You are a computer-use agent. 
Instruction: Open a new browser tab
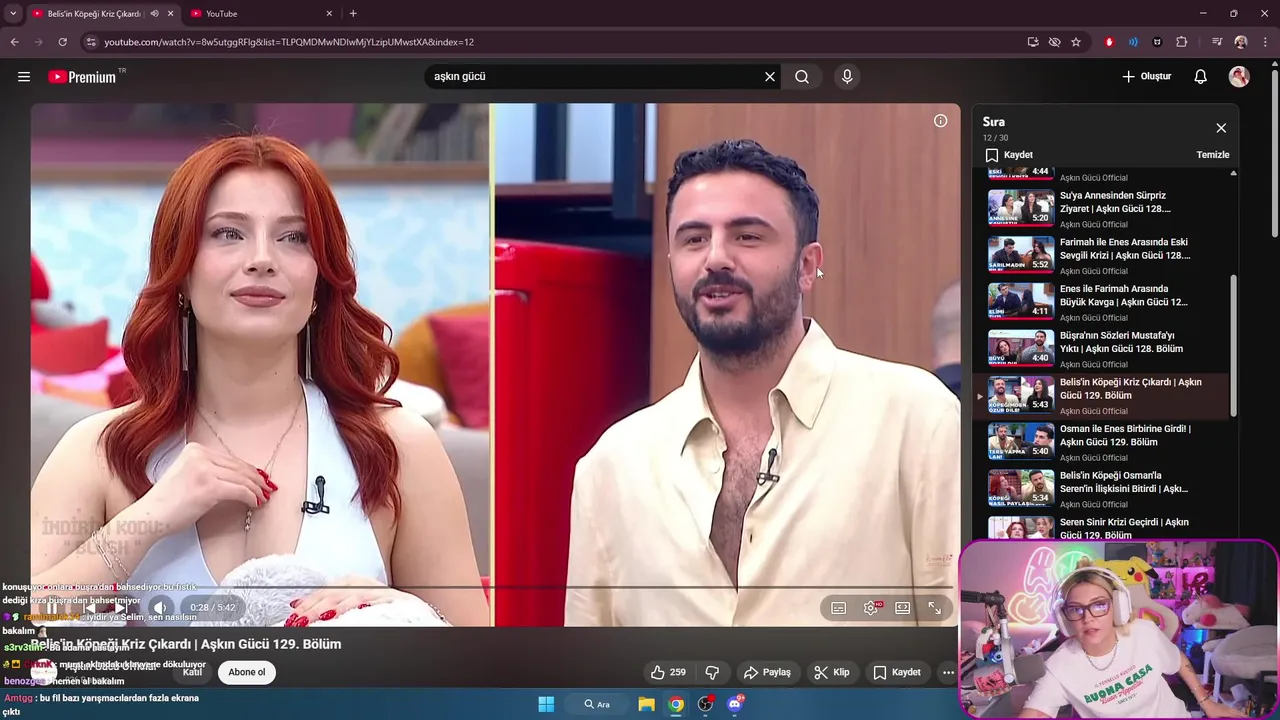point(353,14)
